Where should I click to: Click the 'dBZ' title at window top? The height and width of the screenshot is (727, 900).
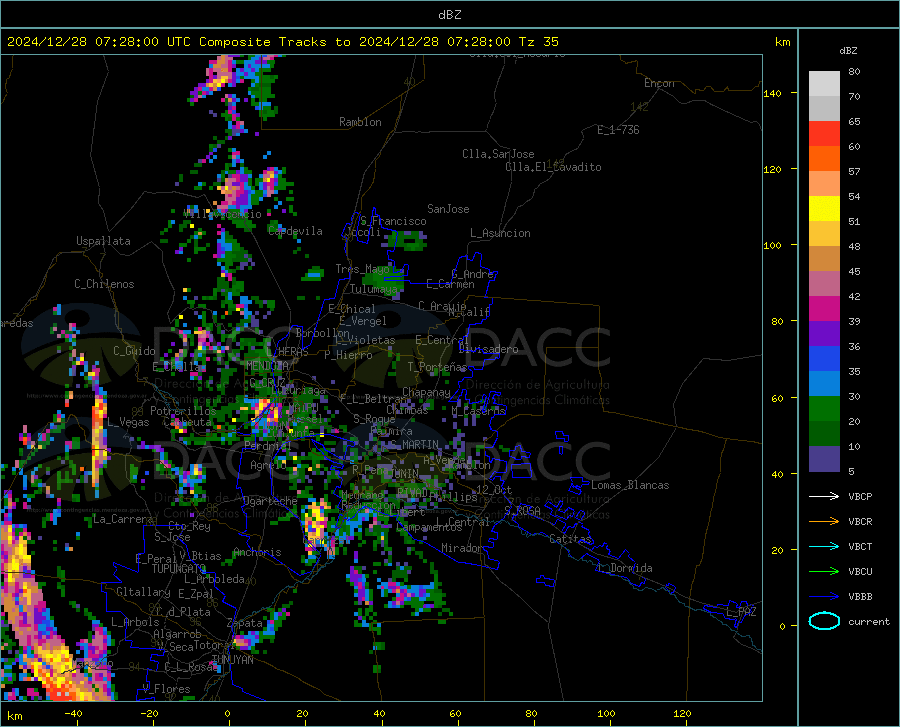click(x=449, y=15)
